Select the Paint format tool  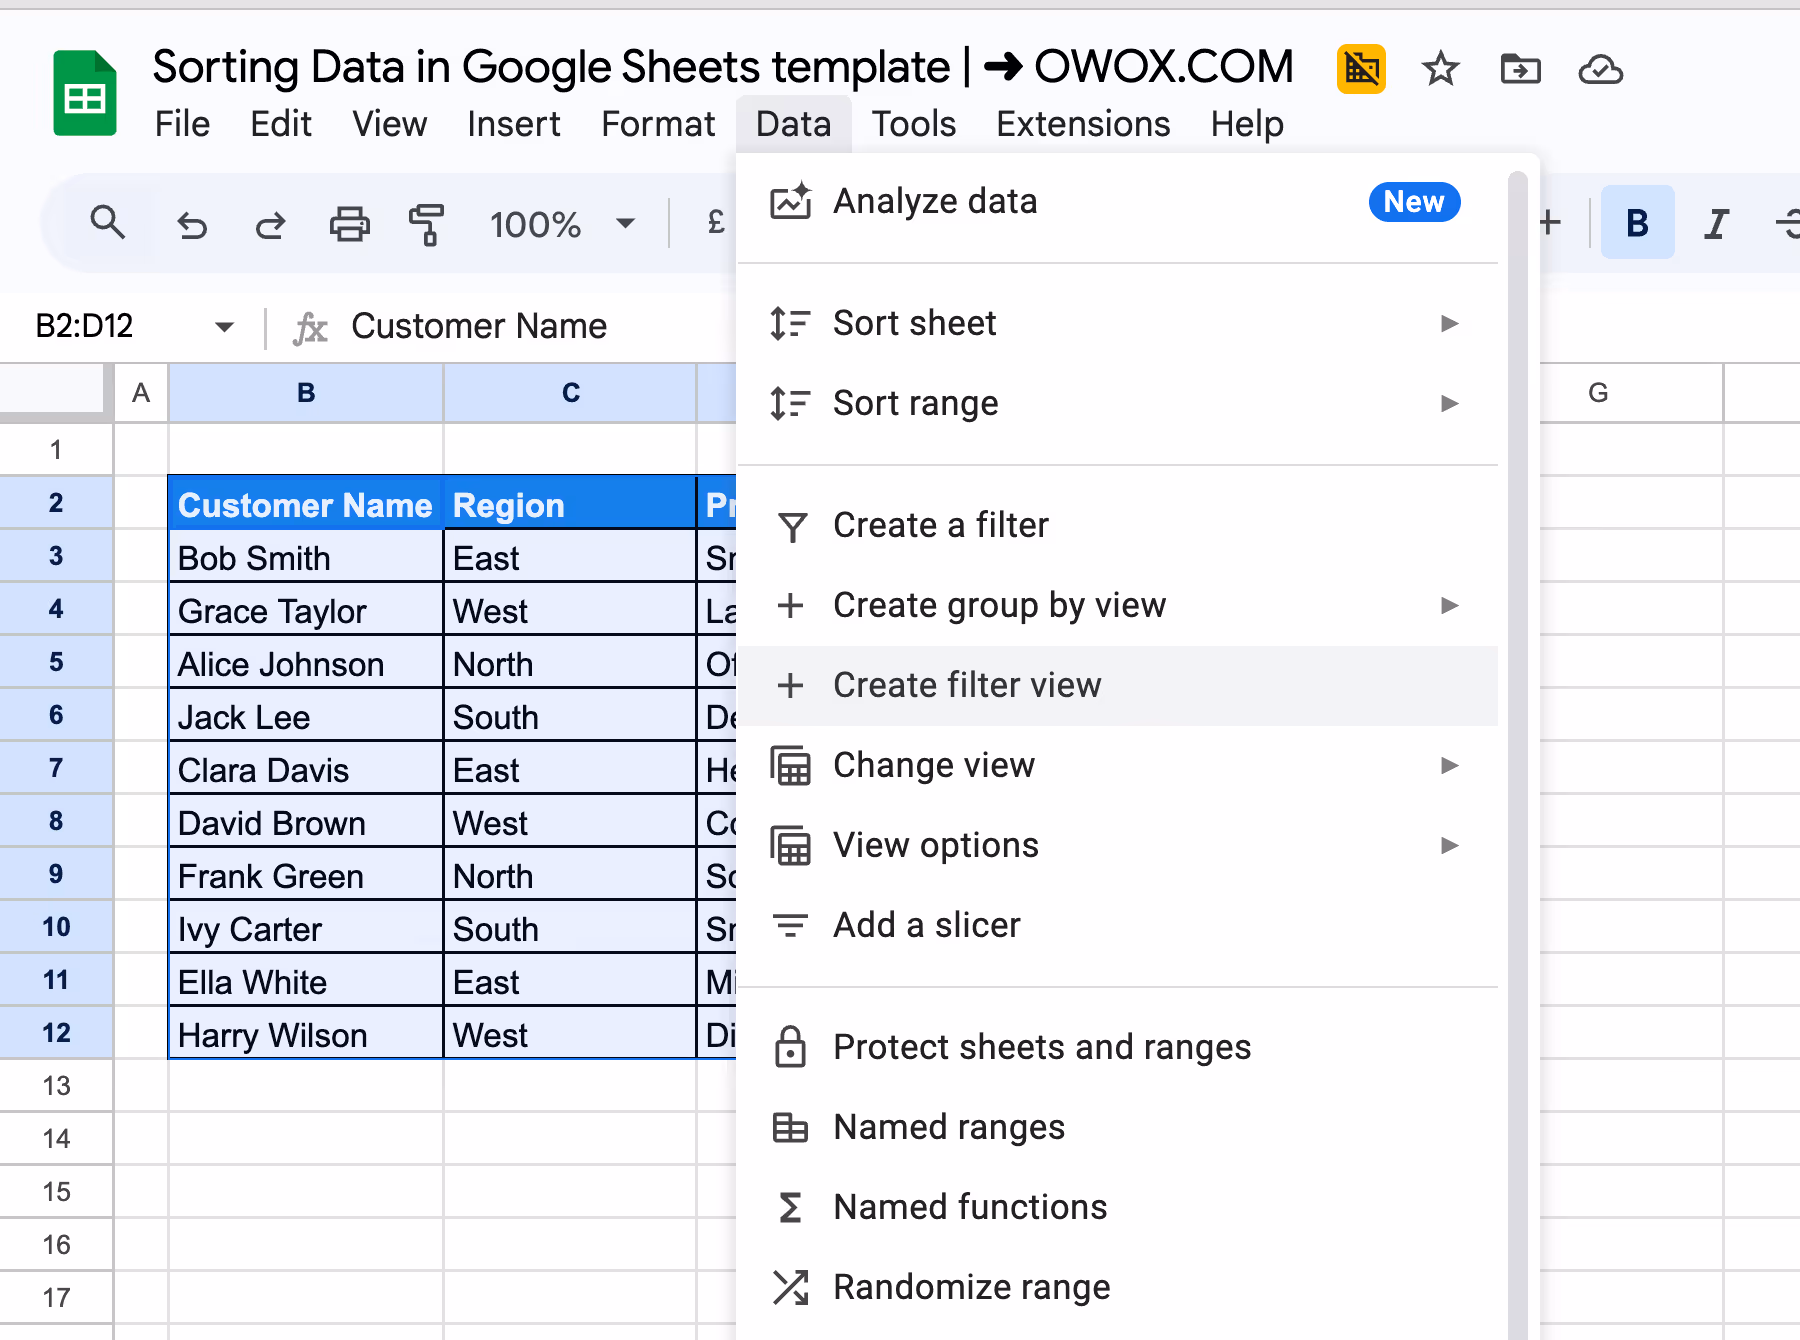click(425, 223)
